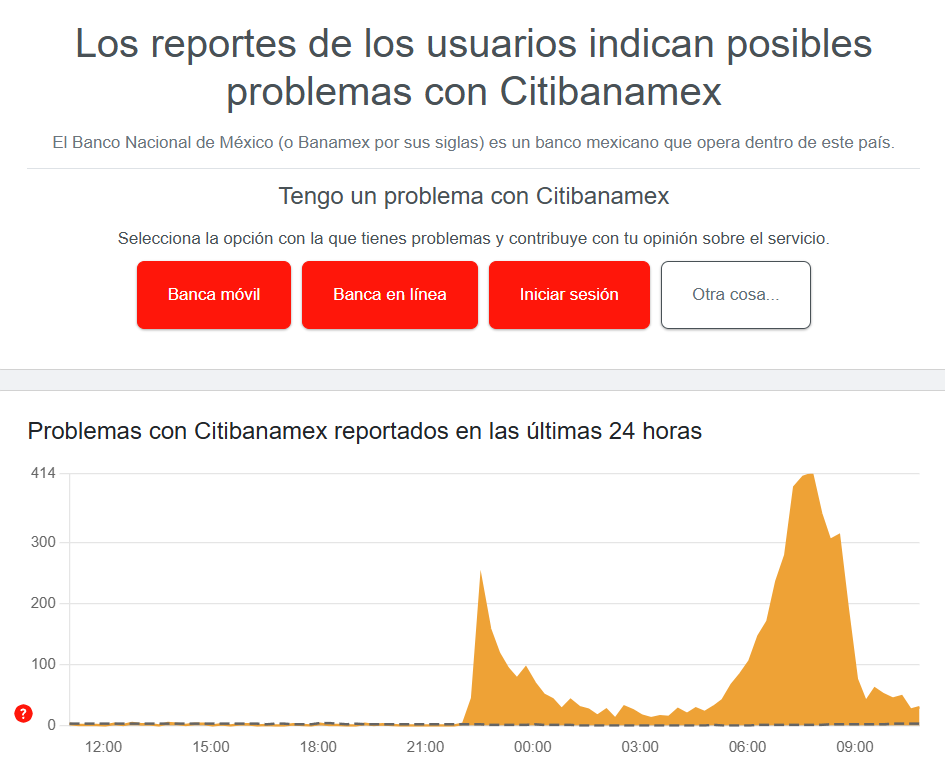The height and width of the screenshot is (763, 945).
Task: Click the 18:00 time axis label
Action: click(318, 747)
